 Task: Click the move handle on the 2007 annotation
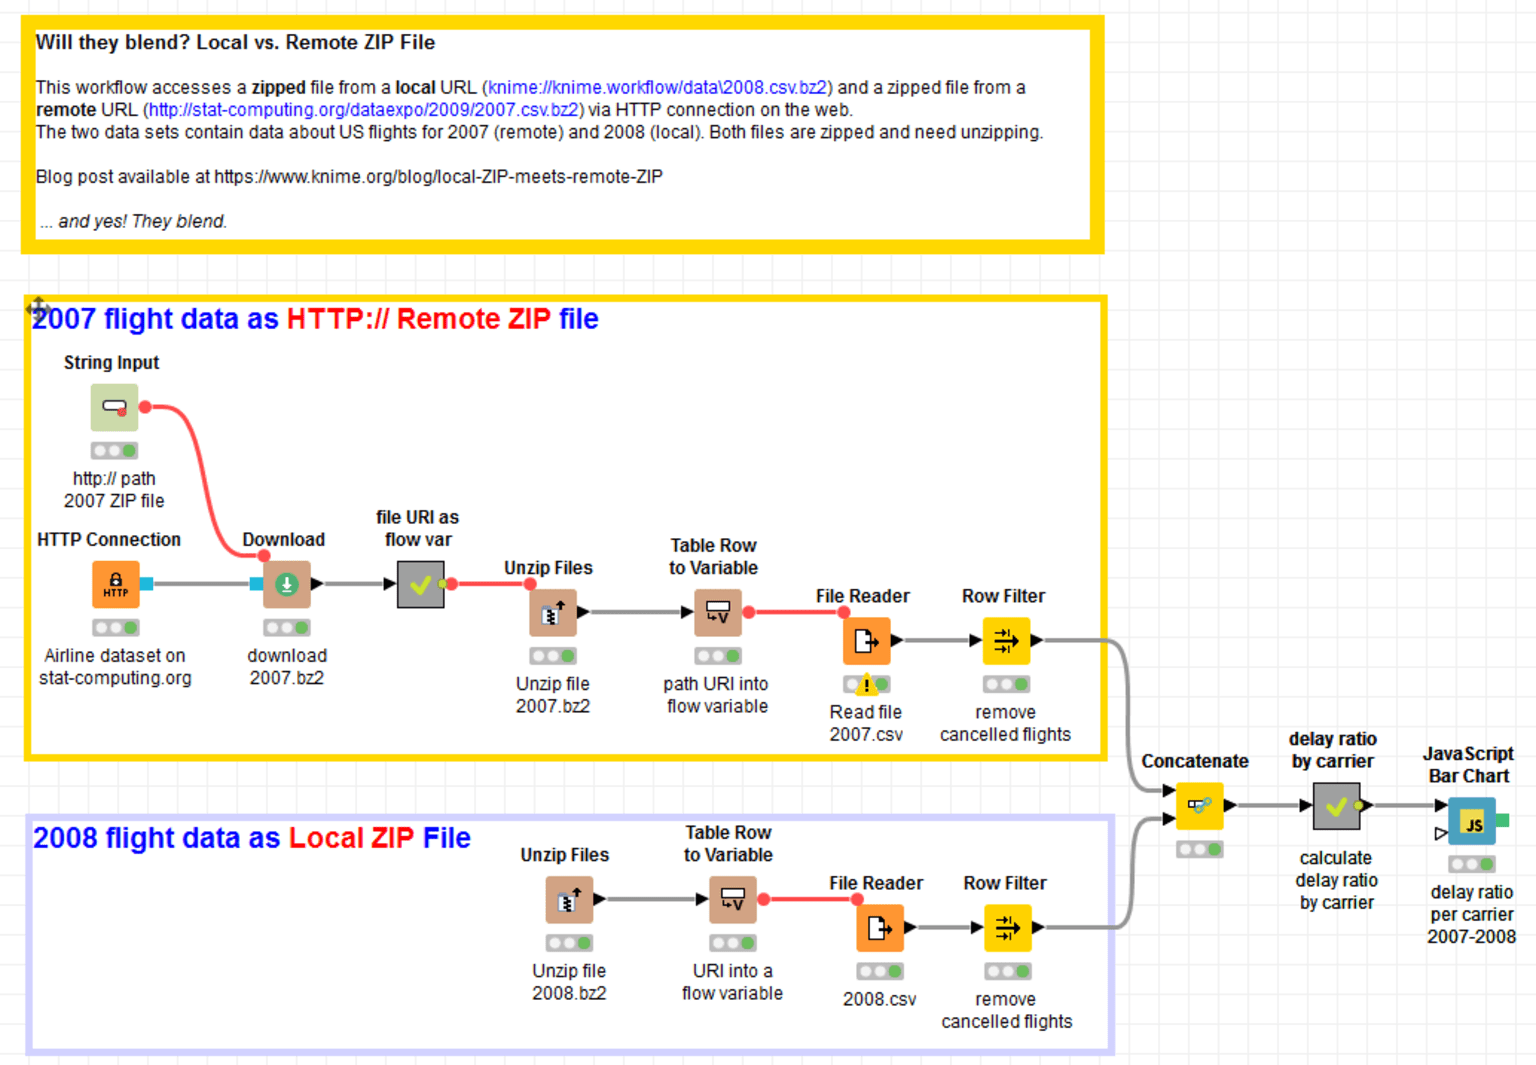pyautogui.click(x=38, y=307)
